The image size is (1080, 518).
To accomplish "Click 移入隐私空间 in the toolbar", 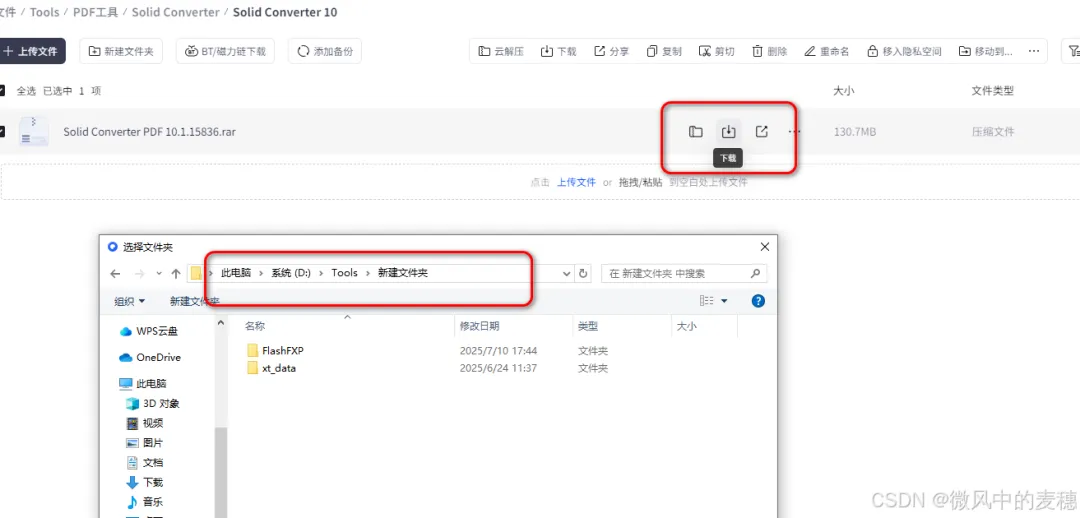I will coord(904,51).
